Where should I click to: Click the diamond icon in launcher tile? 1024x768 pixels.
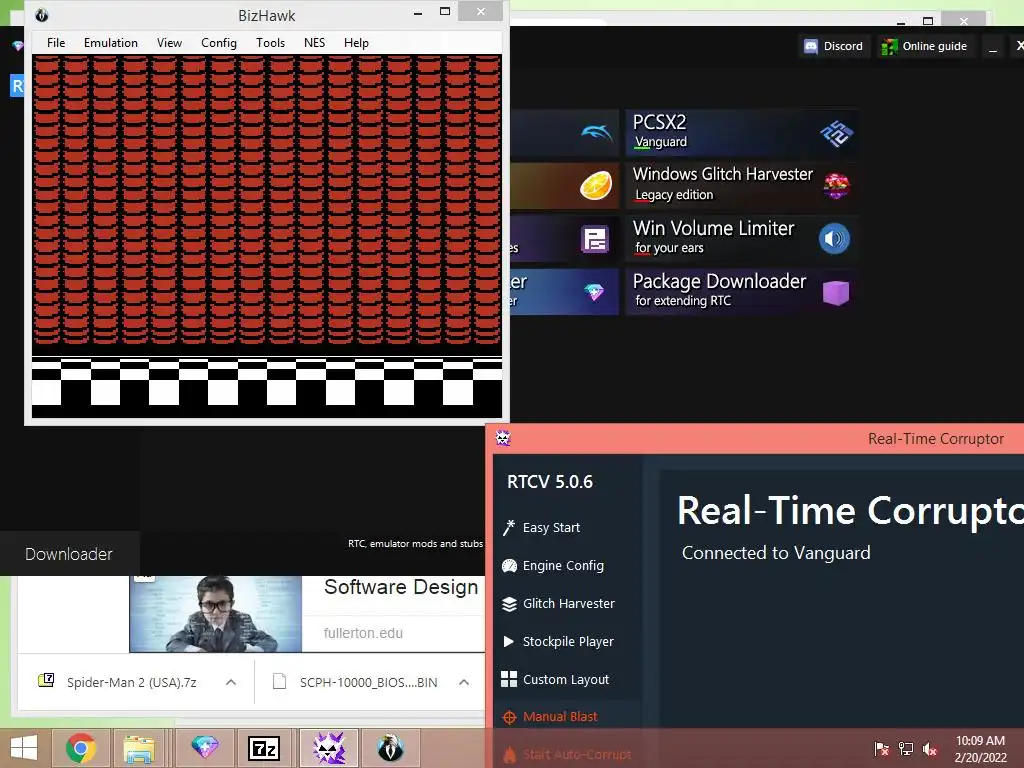[594, 292]
